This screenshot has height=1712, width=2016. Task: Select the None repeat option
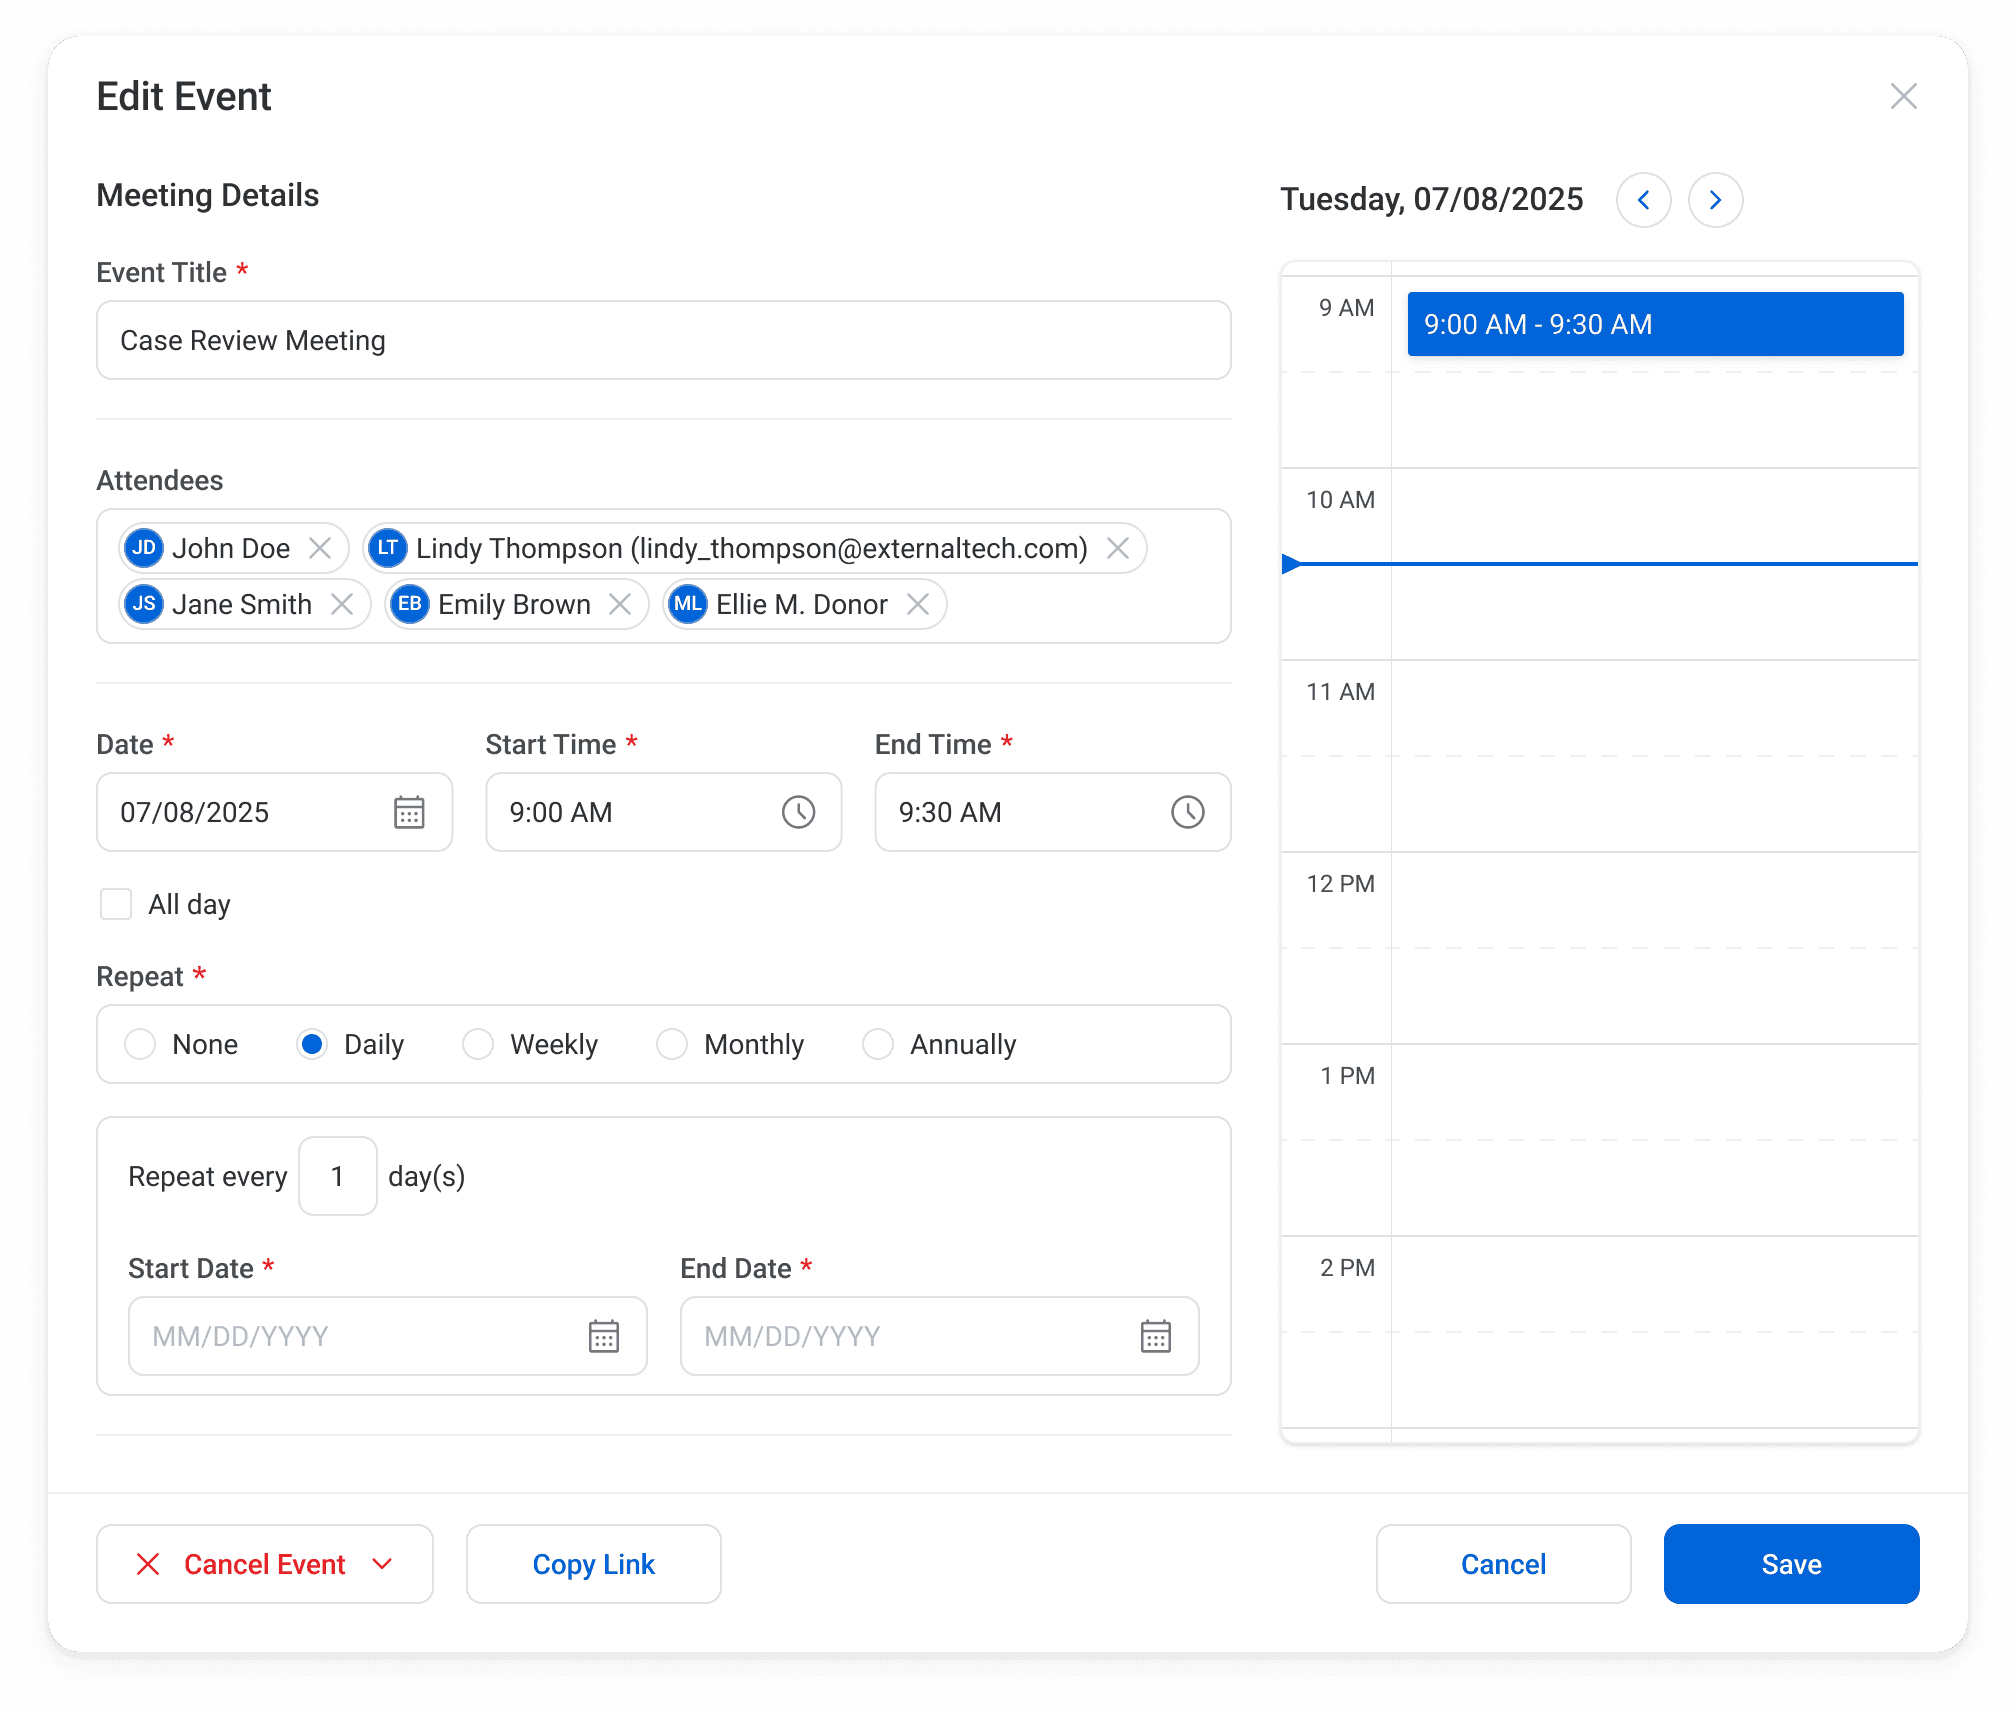pos(140,1044)
